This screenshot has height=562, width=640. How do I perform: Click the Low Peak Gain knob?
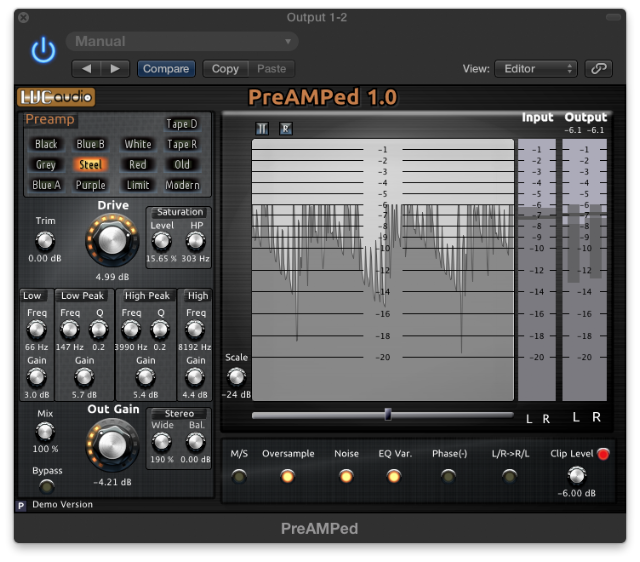84,377
